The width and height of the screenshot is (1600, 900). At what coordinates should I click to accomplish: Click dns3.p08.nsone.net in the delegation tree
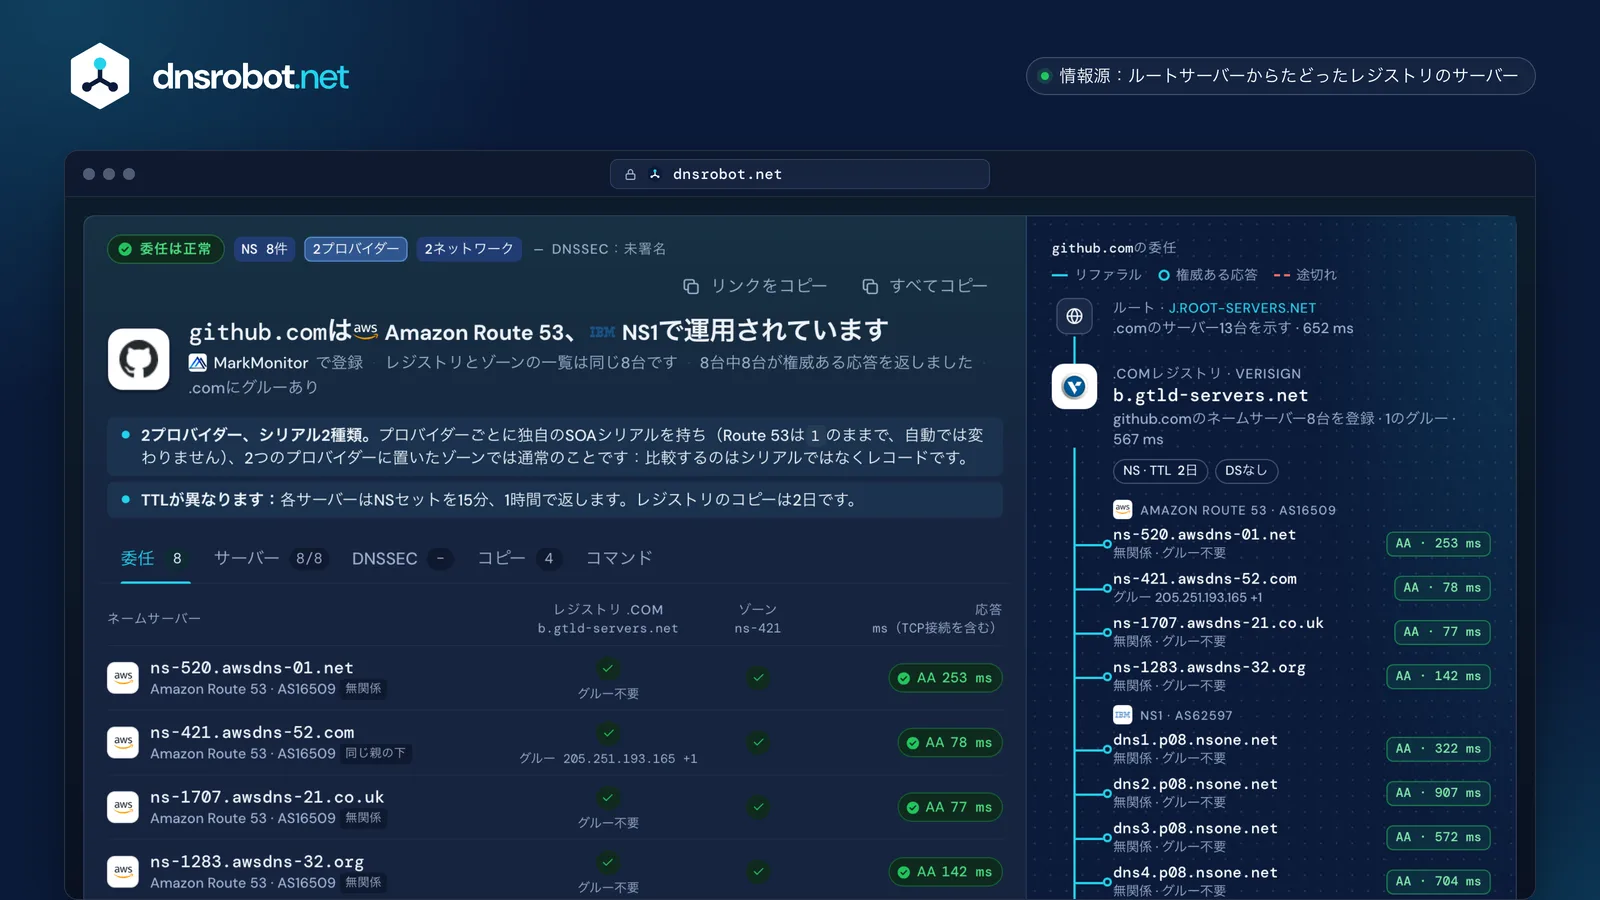pyautogui.click(x=1195, y=828)
